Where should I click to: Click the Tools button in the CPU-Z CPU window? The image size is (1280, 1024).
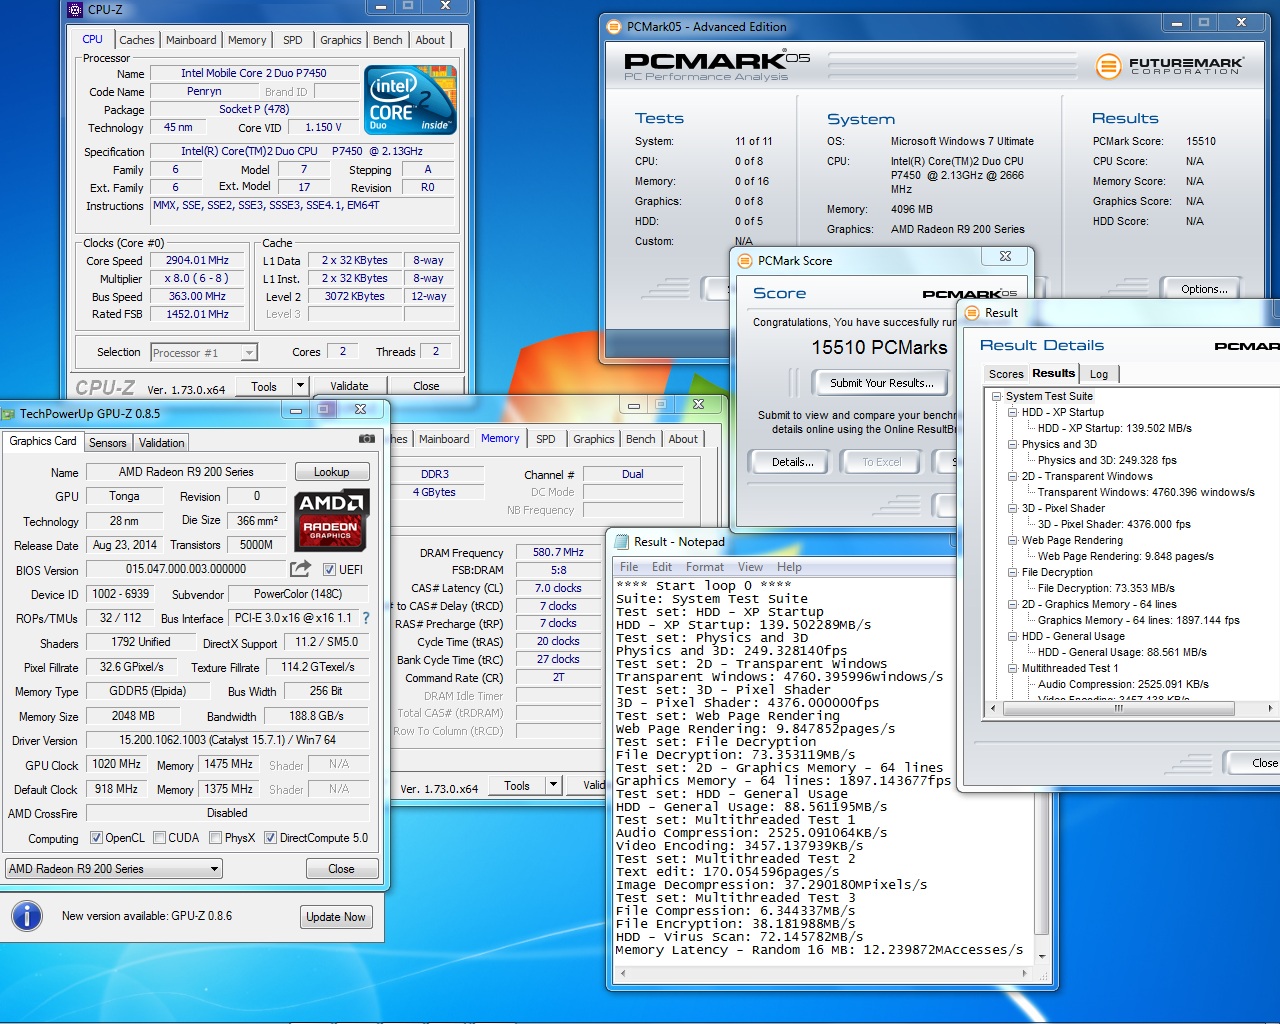tap(264, 386)
